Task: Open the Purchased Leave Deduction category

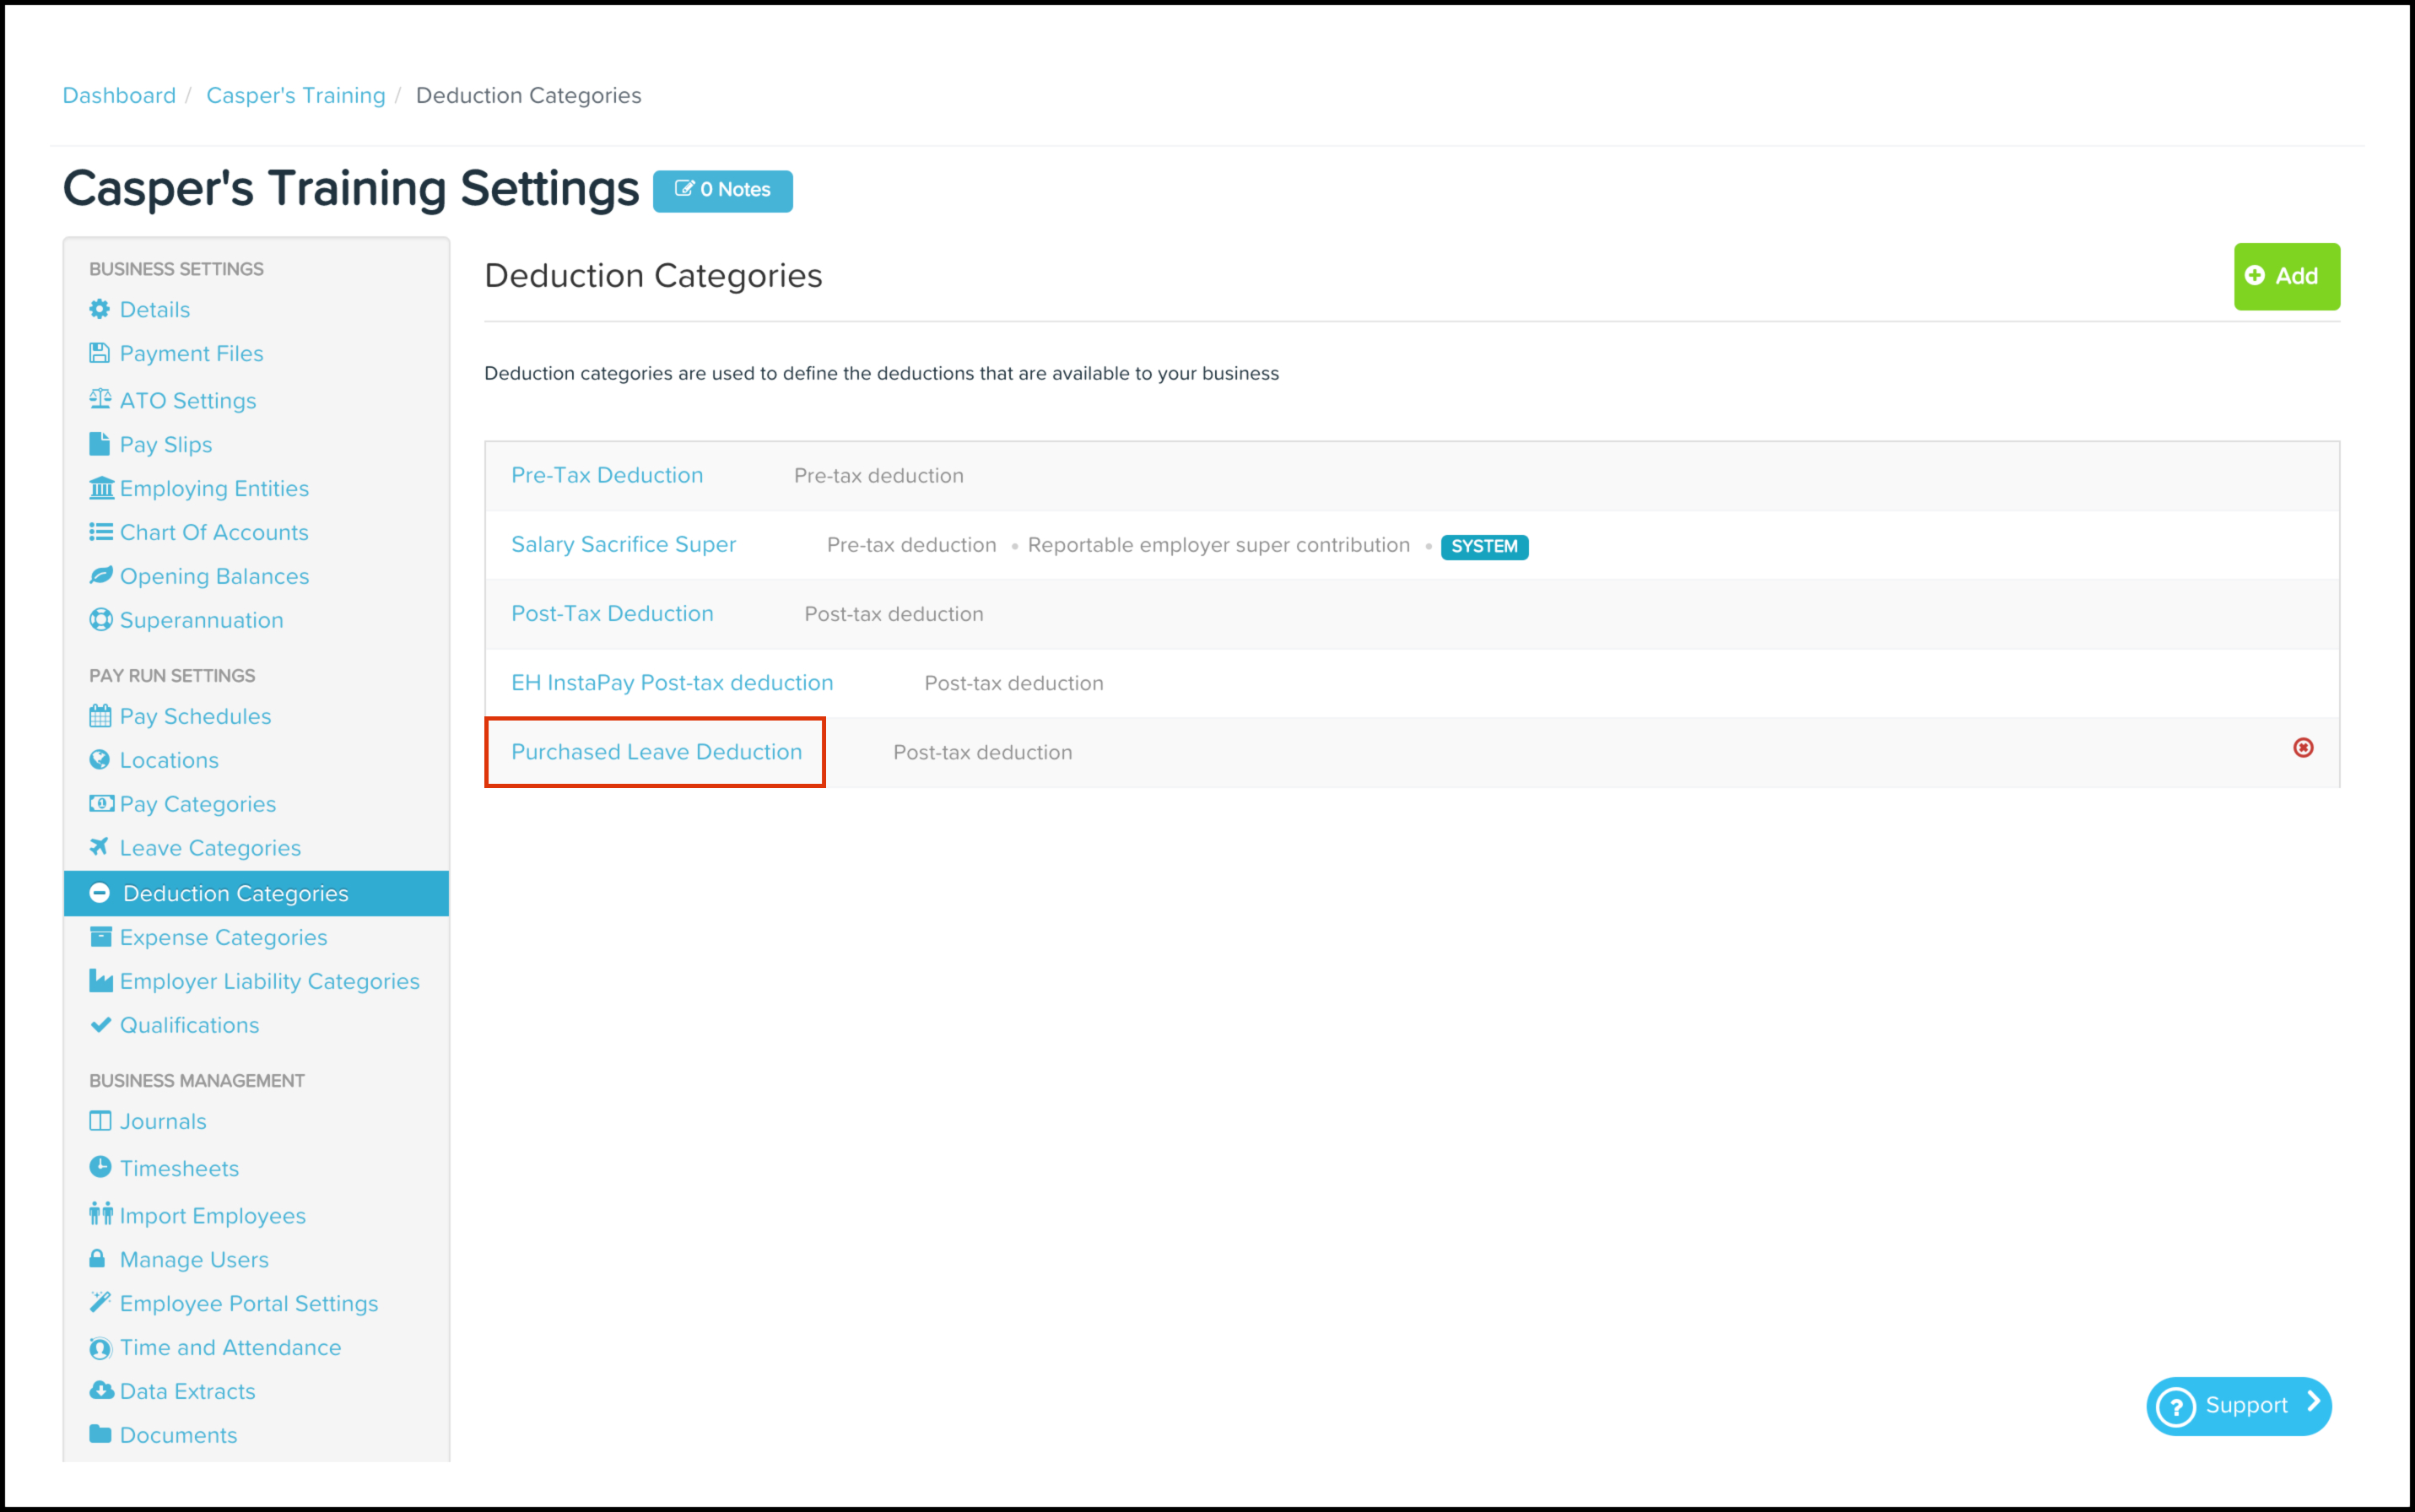Action: click(656, 752)
